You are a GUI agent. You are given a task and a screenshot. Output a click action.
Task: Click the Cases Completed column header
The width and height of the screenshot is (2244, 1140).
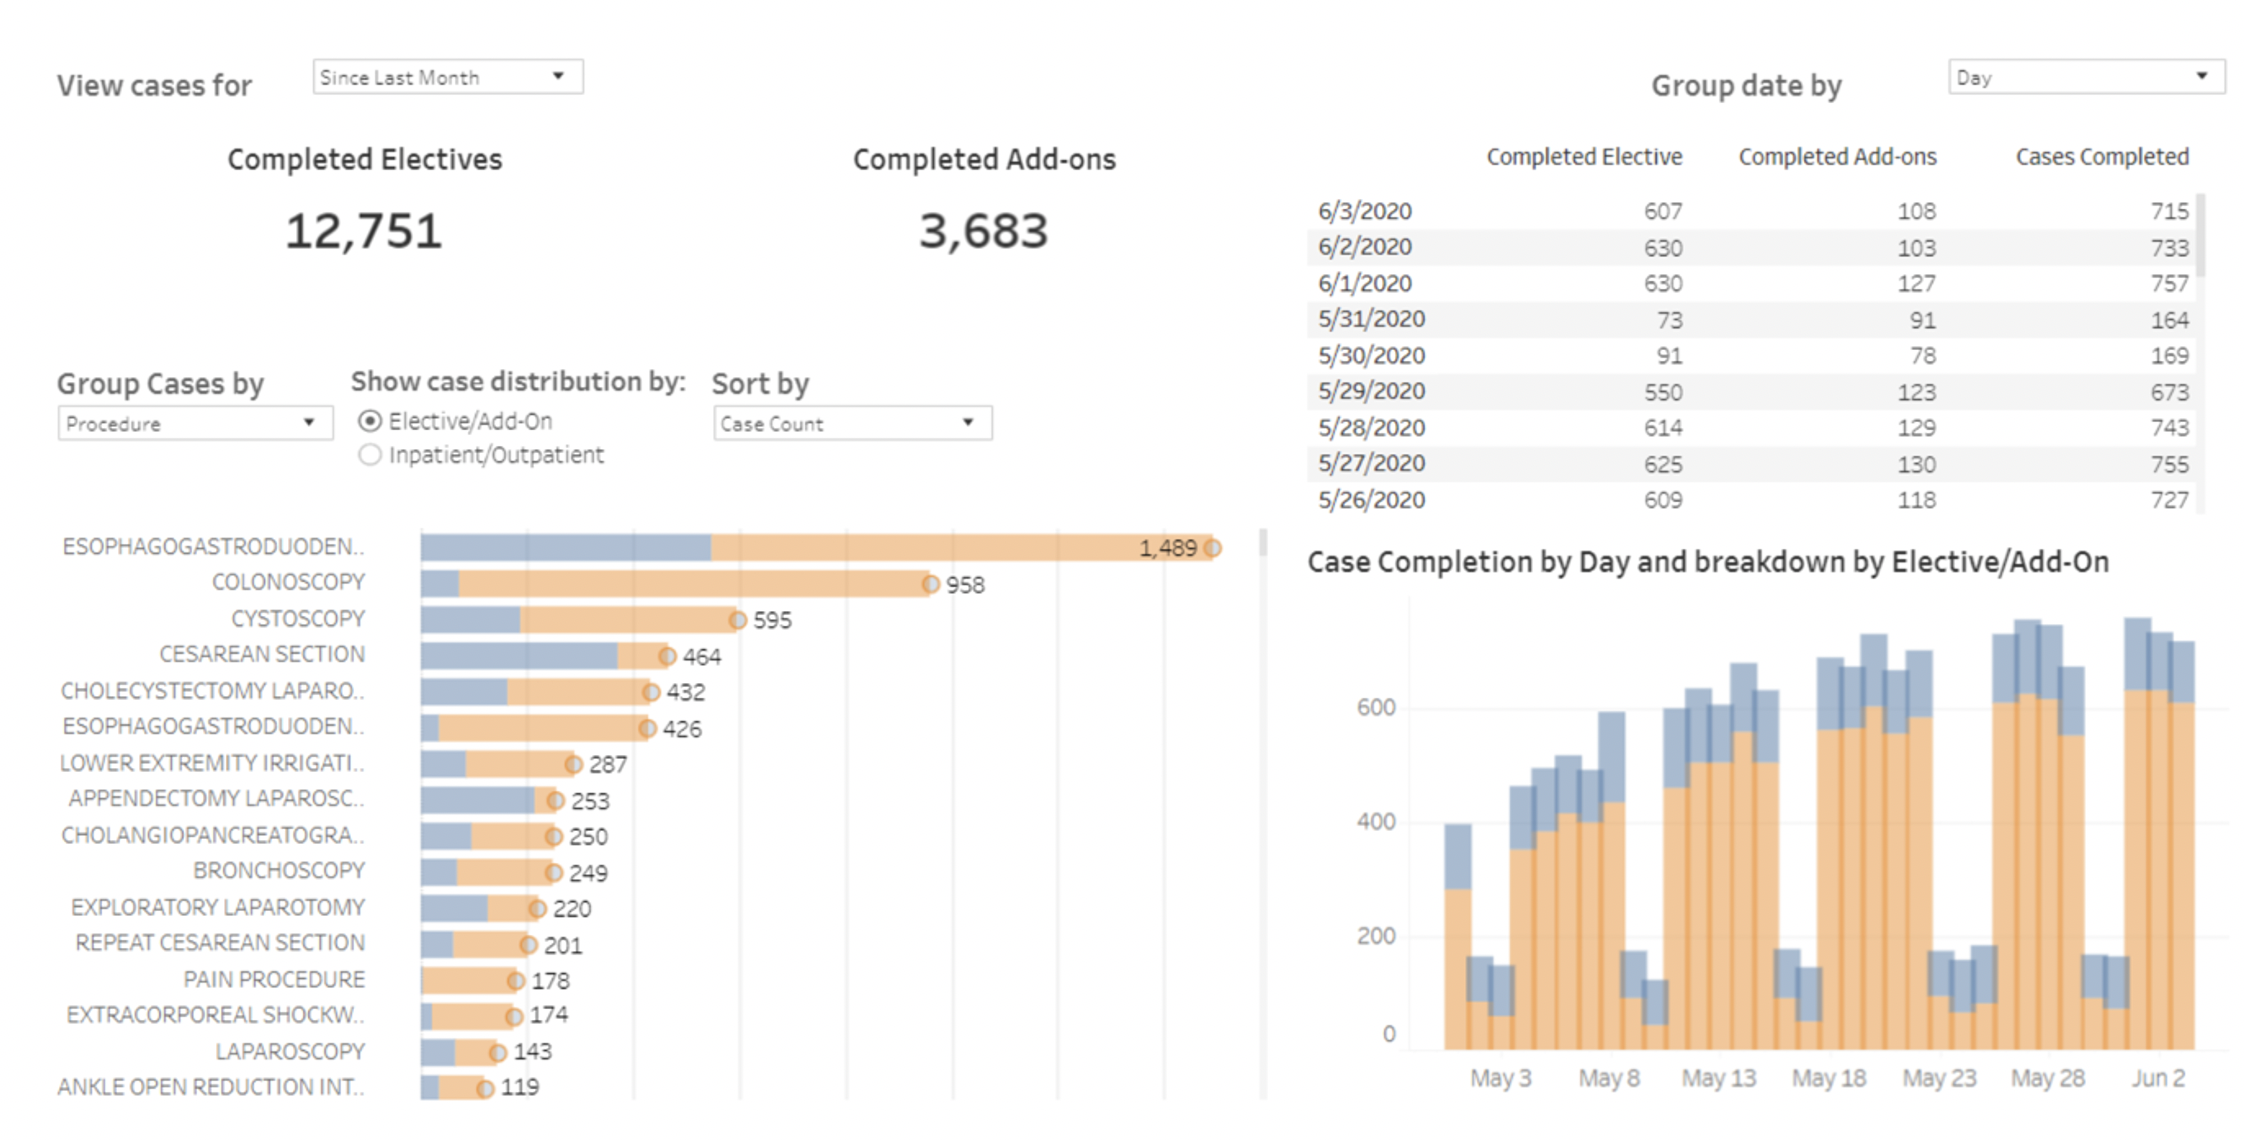[2101, 157]
